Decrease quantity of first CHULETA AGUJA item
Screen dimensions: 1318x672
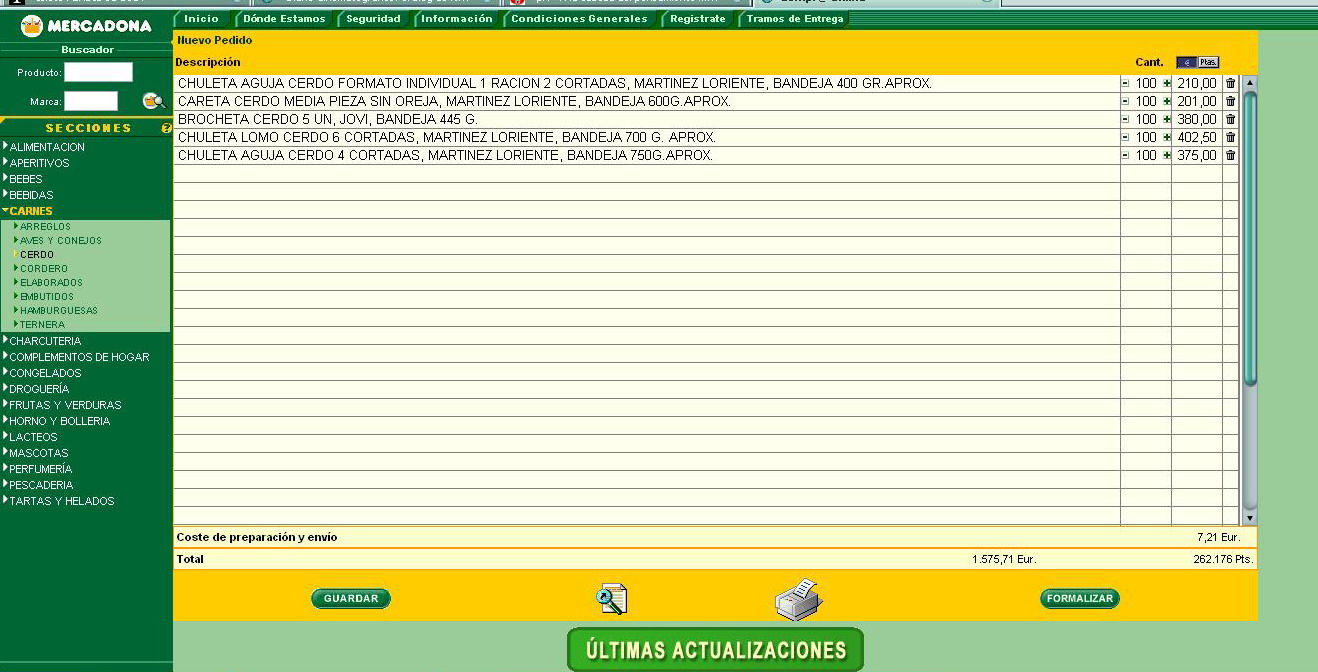1126,83
